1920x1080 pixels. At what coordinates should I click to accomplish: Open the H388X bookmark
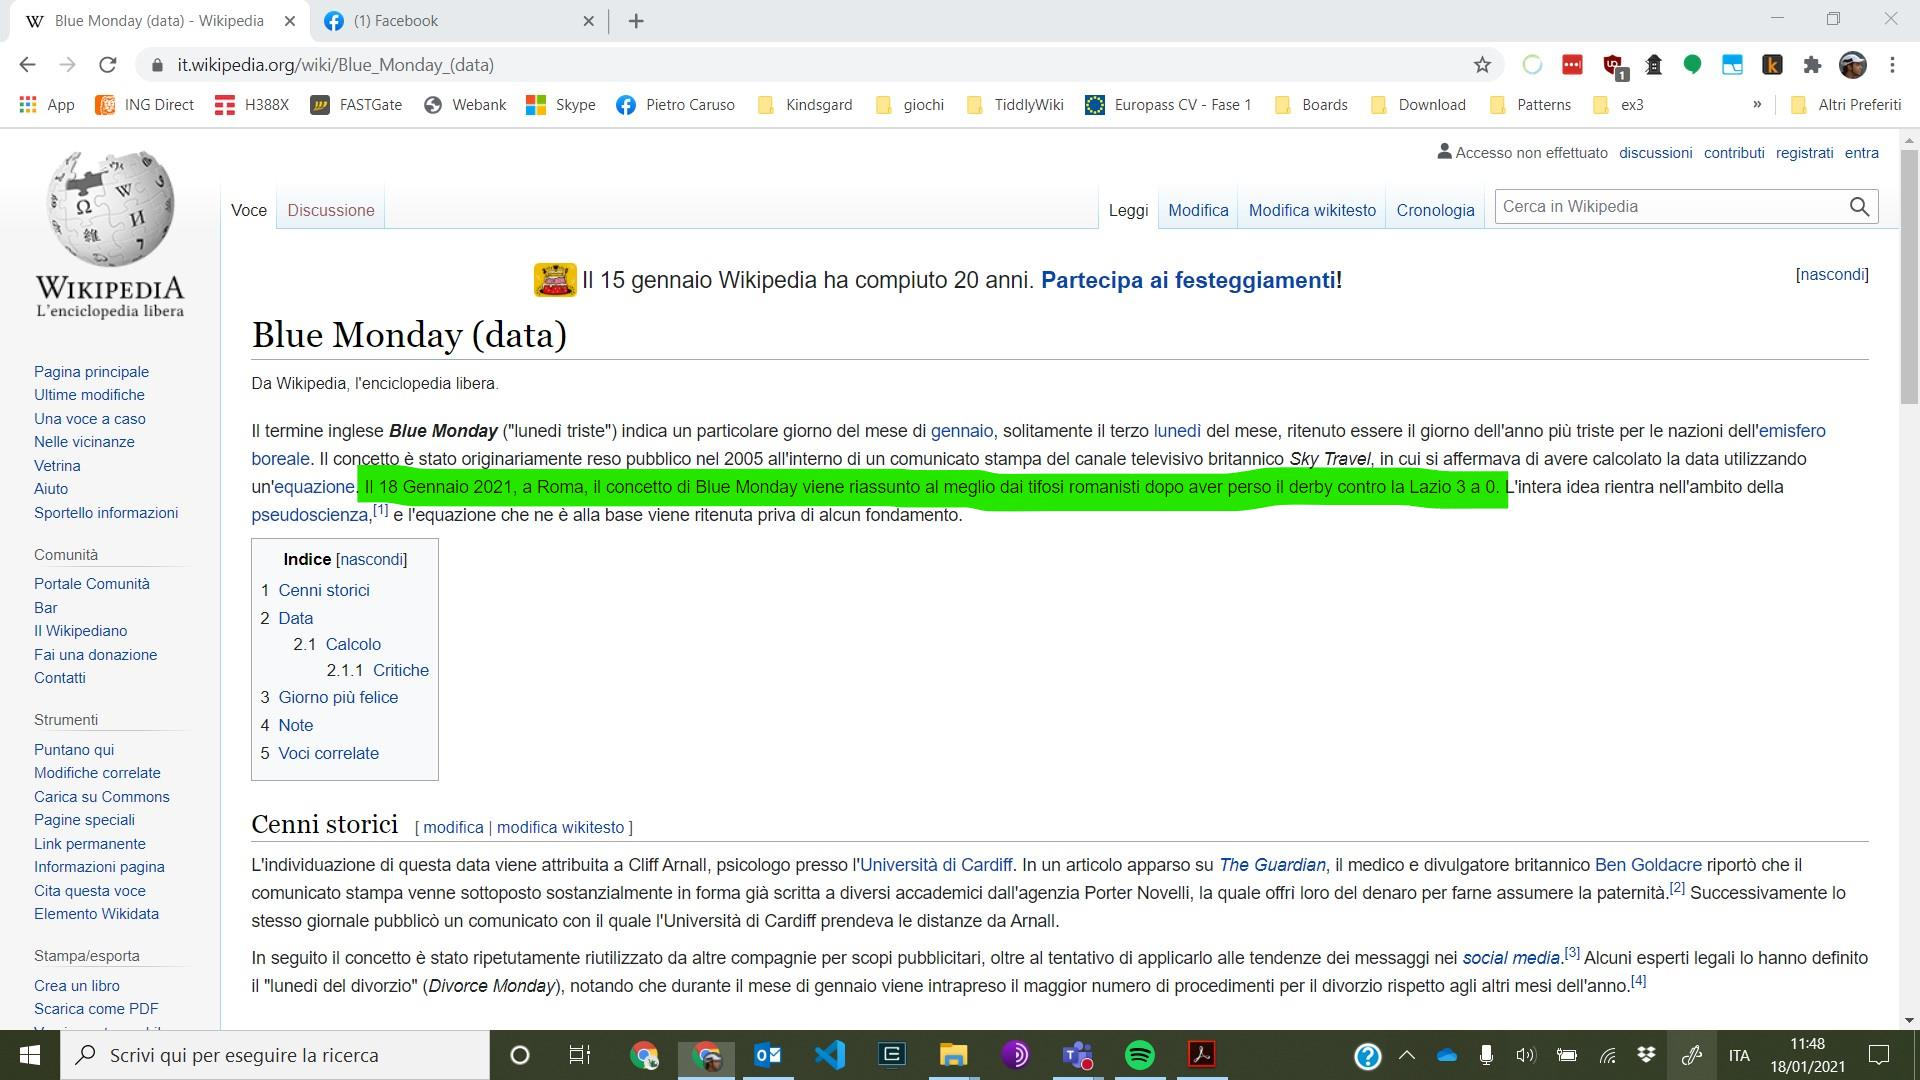(x=252, y=105)
